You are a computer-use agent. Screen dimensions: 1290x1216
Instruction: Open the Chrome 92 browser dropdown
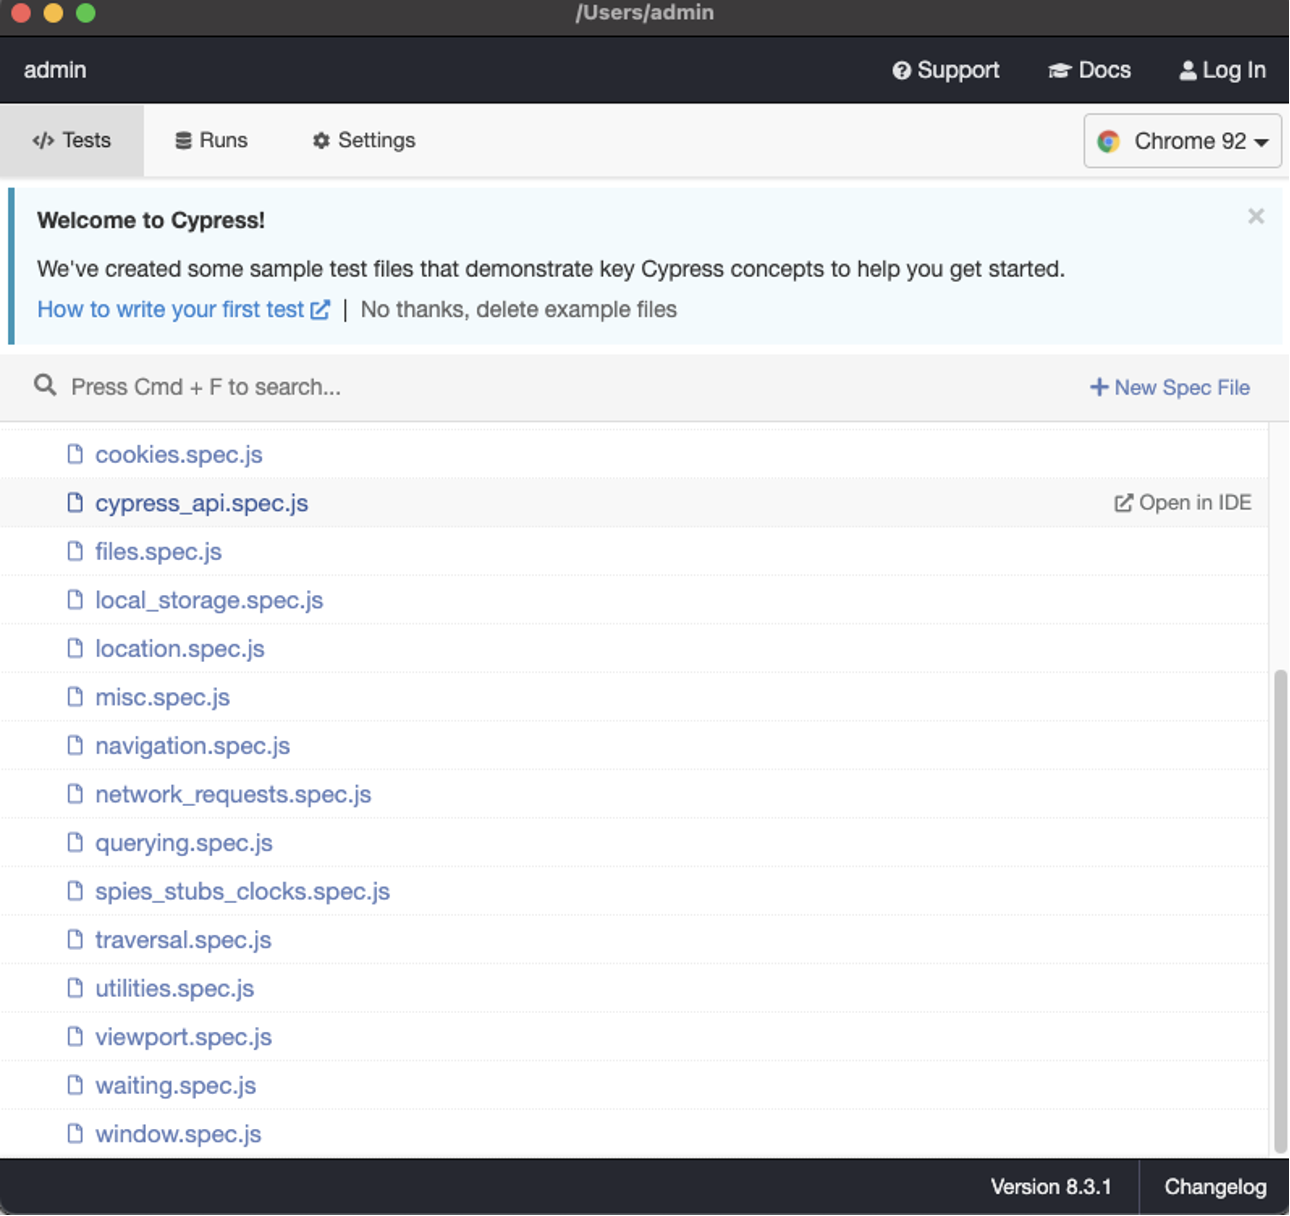click(1182, 141)
